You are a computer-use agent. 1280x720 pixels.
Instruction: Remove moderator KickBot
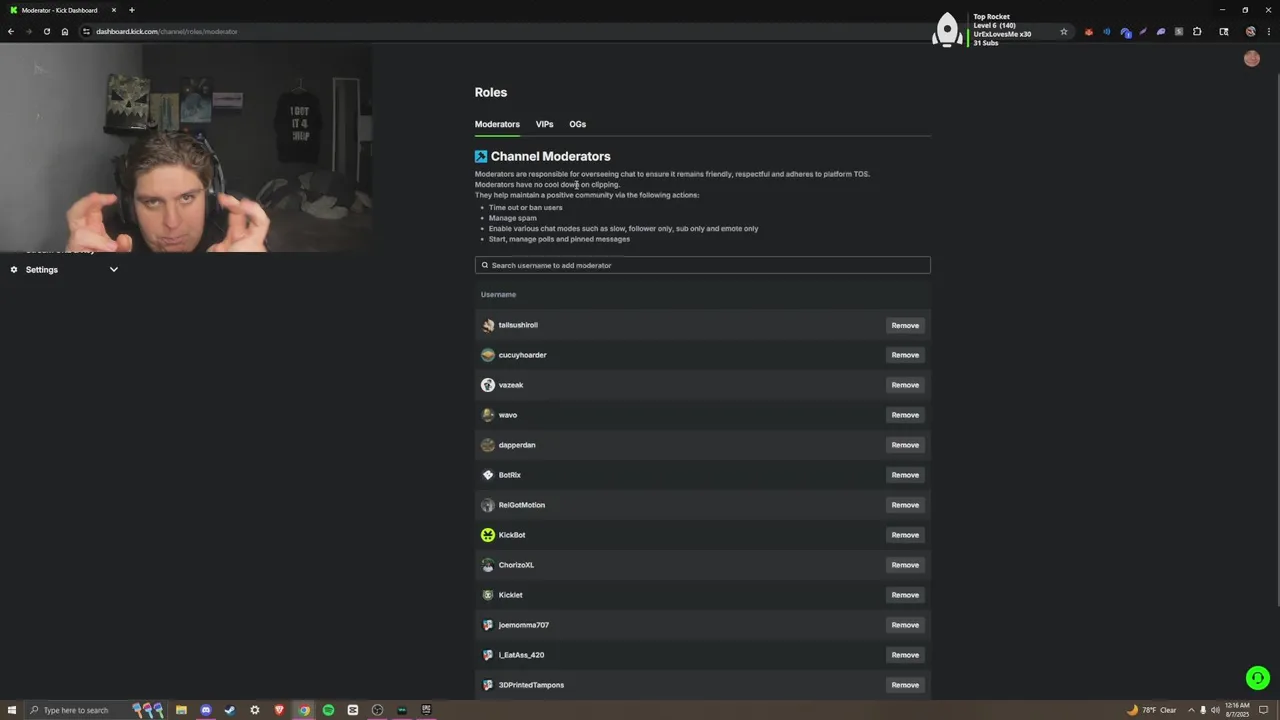click(x=905, y=535)
